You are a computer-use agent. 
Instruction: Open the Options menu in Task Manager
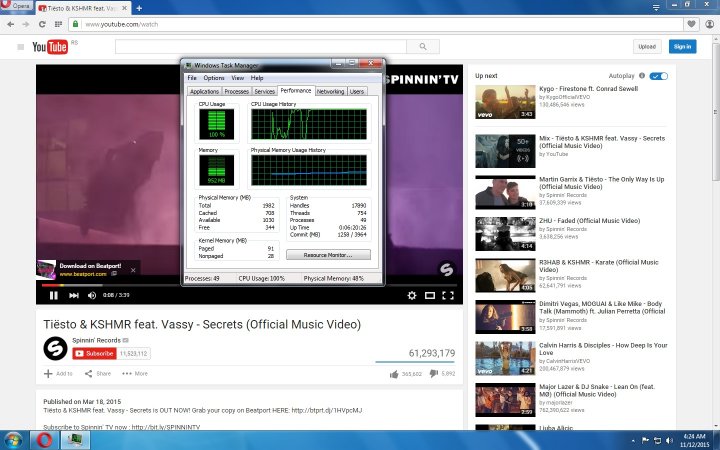(214, 78)
